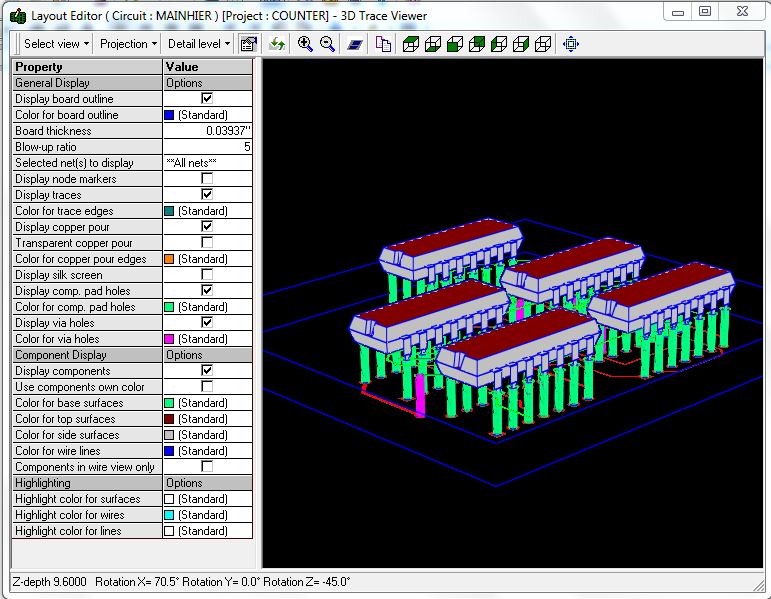The height and width of the screenshot is (599, 771).
Task: Open the **All nets** selection value
Action: 208,163
